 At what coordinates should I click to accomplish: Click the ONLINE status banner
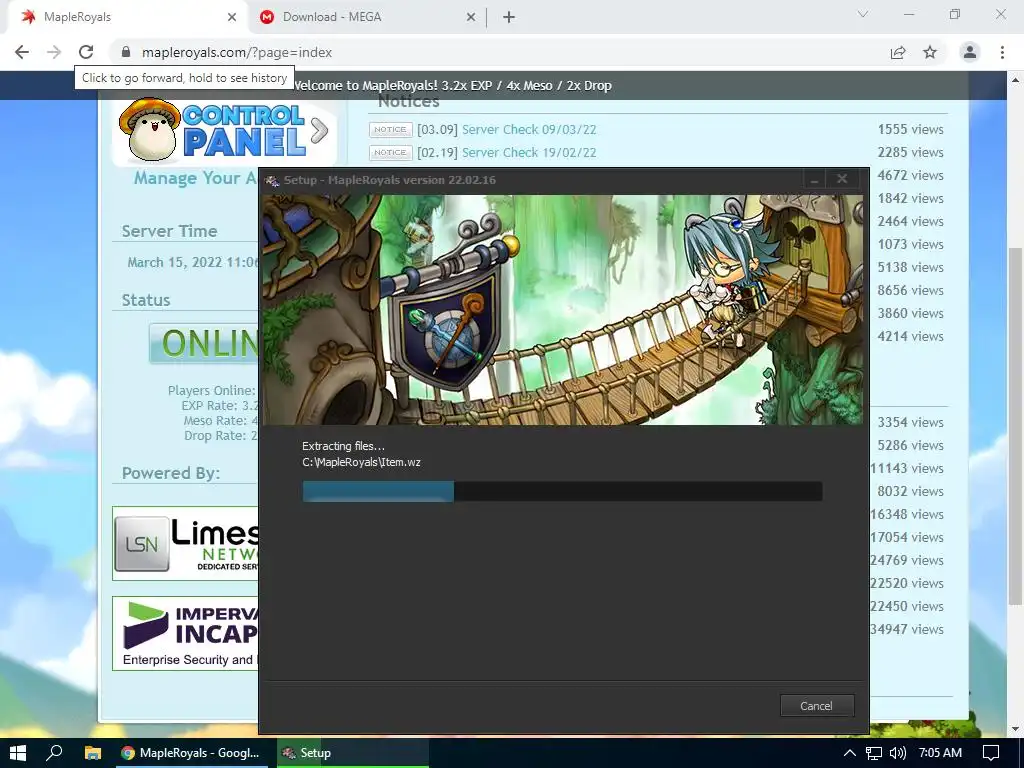coord(204,343)
